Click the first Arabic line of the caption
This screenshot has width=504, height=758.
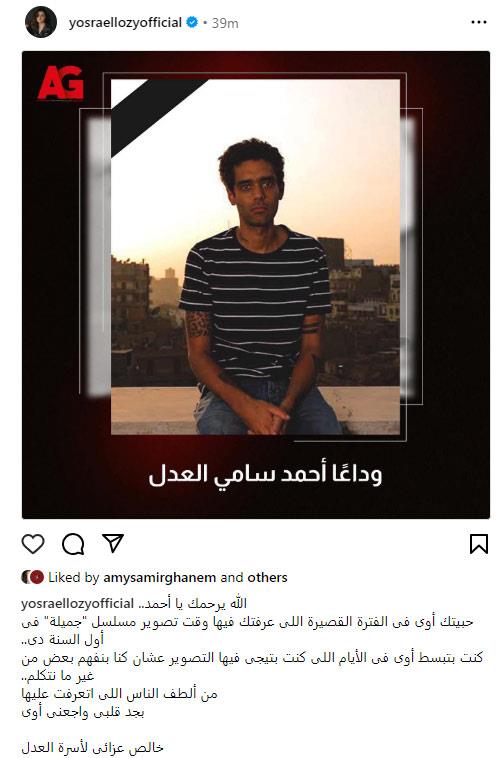coord(192,603)
